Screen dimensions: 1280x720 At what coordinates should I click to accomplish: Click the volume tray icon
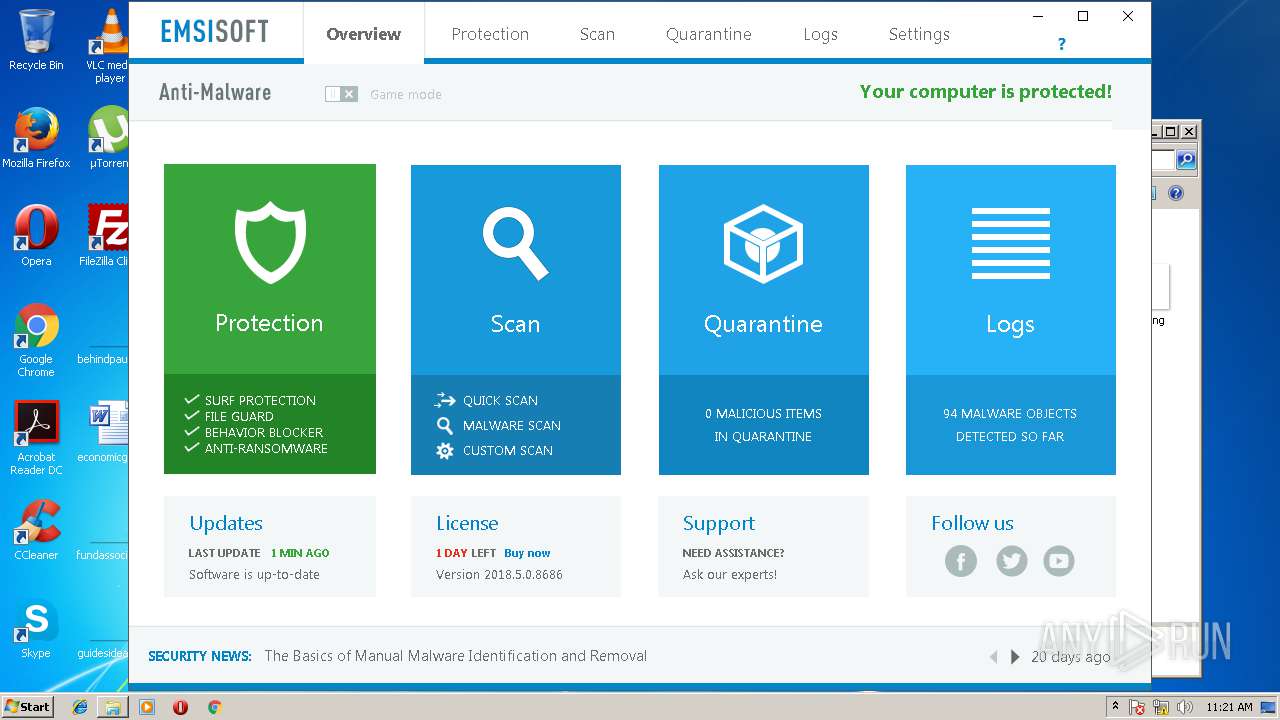tap(1183, 707)
